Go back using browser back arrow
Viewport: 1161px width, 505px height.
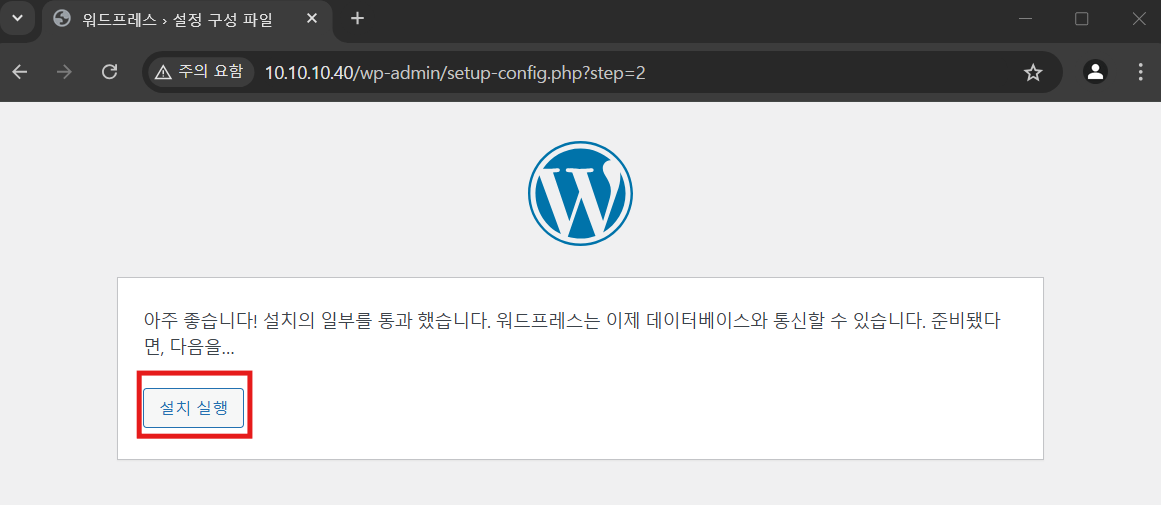tap(20, 72)
